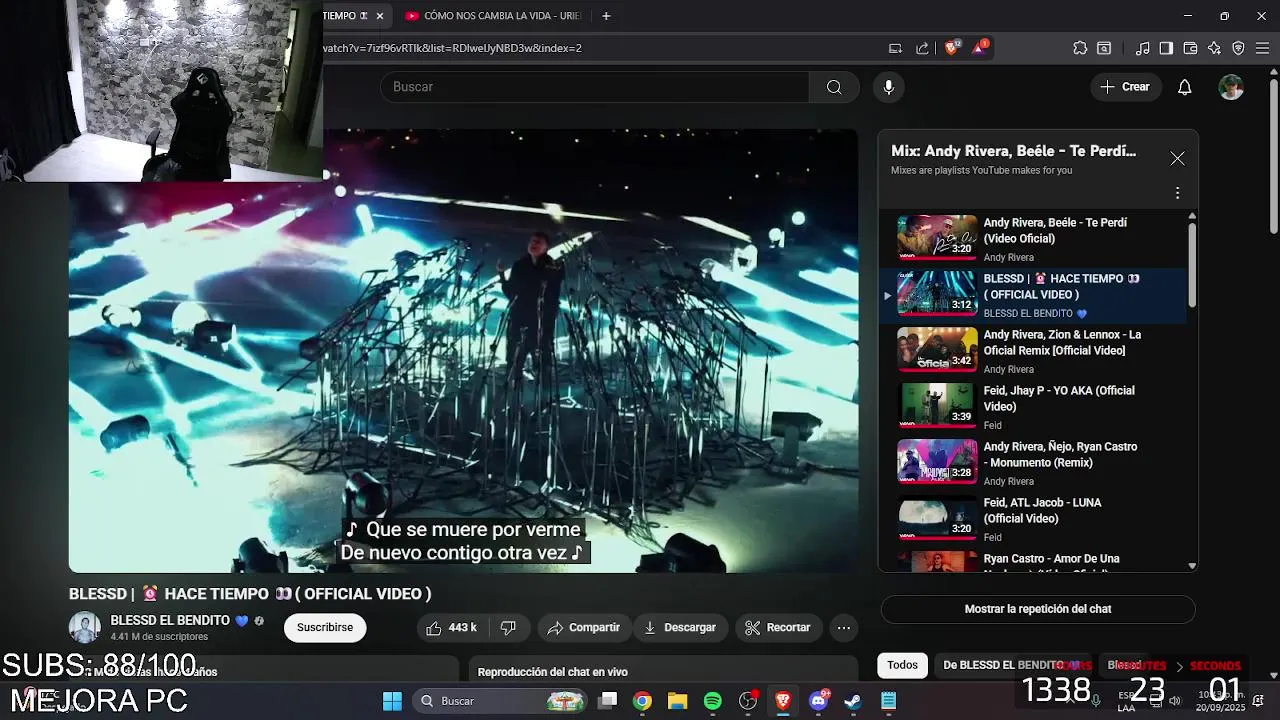Click BLESSD HACE TIEMPO entry in playlist
The image size is (1280, 720).
(x=1036, y=294)
